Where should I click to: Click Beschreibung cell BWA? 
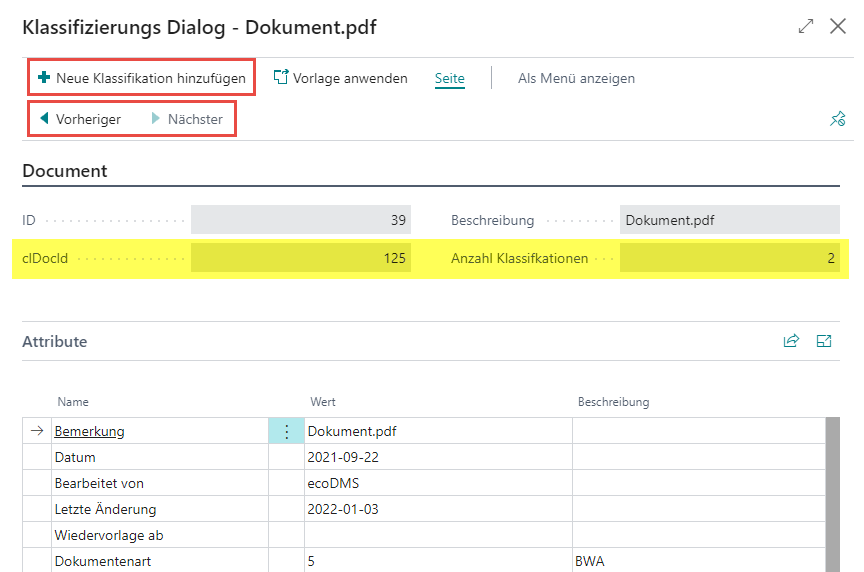coord(699,560)
